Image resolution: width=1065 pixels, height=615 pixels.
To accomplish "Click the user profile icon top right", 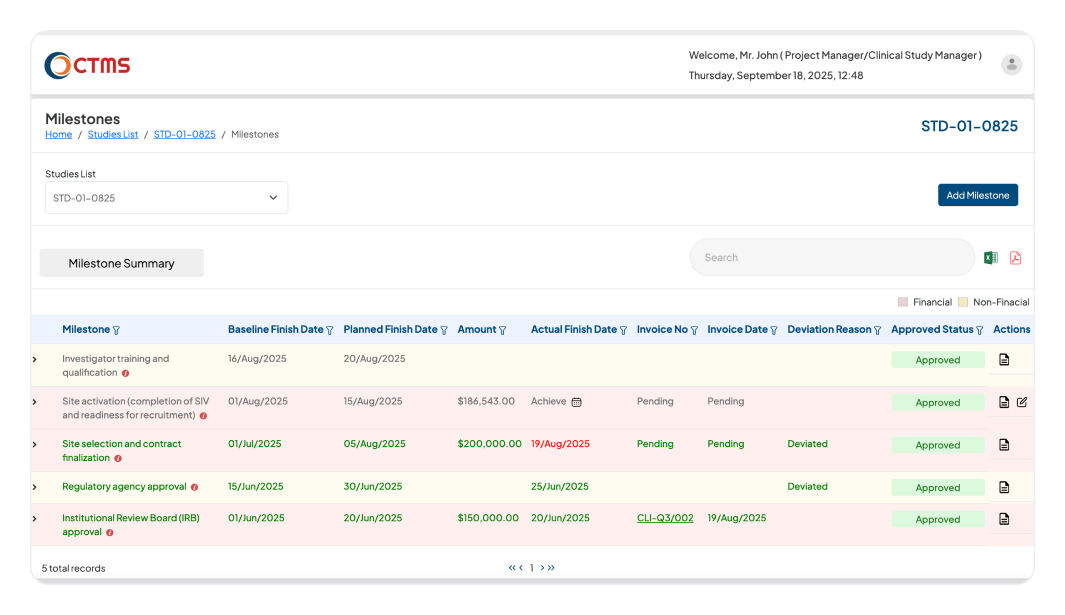I will click(1011, 64).
